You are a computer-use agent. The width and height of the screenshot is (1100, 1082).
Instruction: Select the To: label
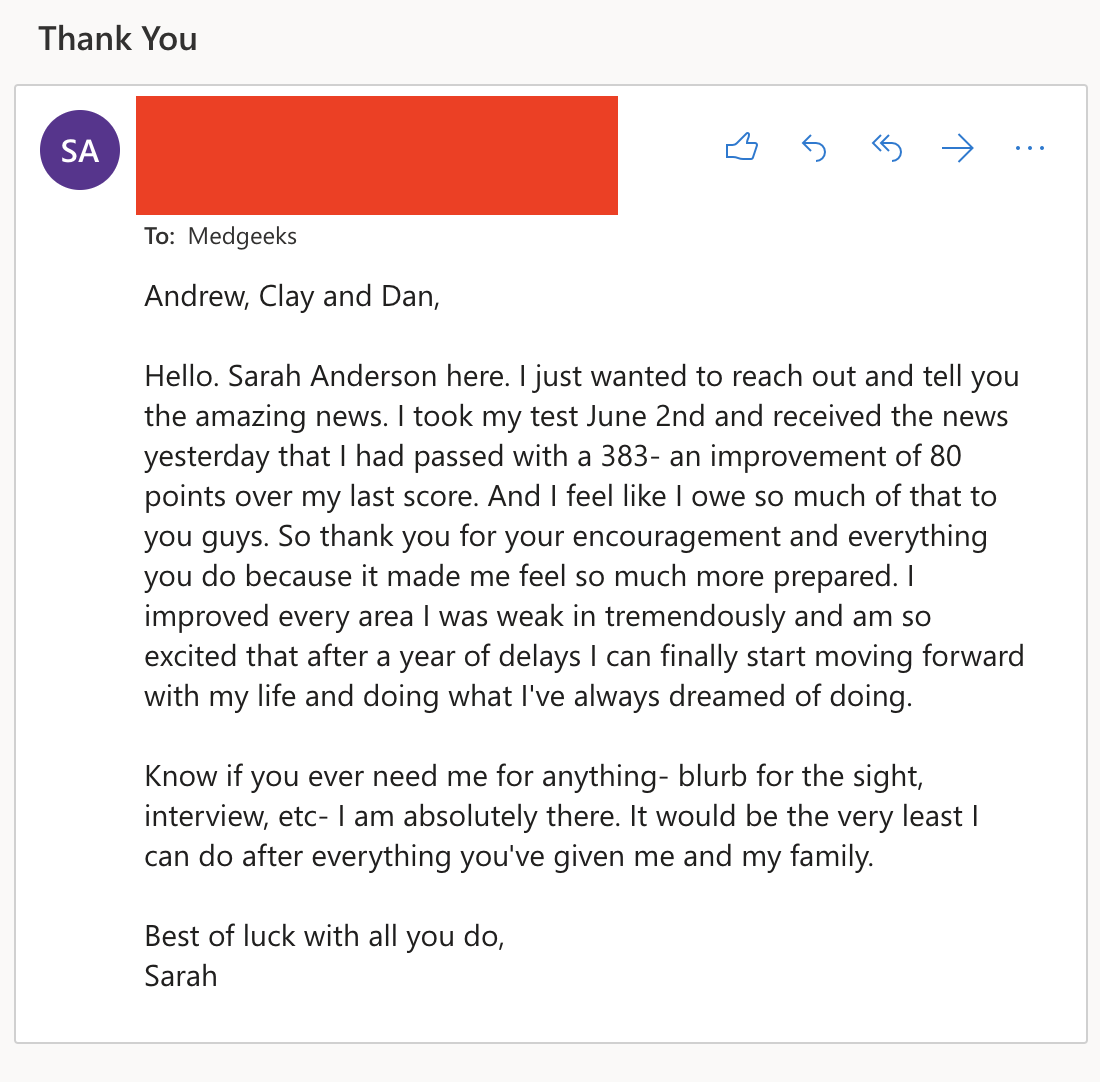coord(159,236)
